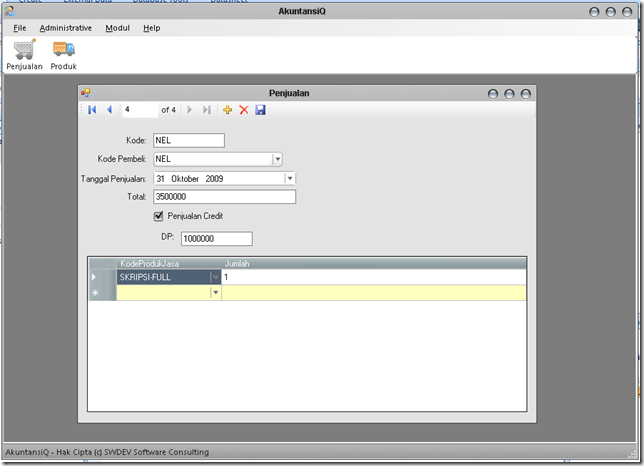Open the Tanggal Penjualan date picker arrow
The width and height of the screenshot is (644, 466).
[x=290, y=179]
